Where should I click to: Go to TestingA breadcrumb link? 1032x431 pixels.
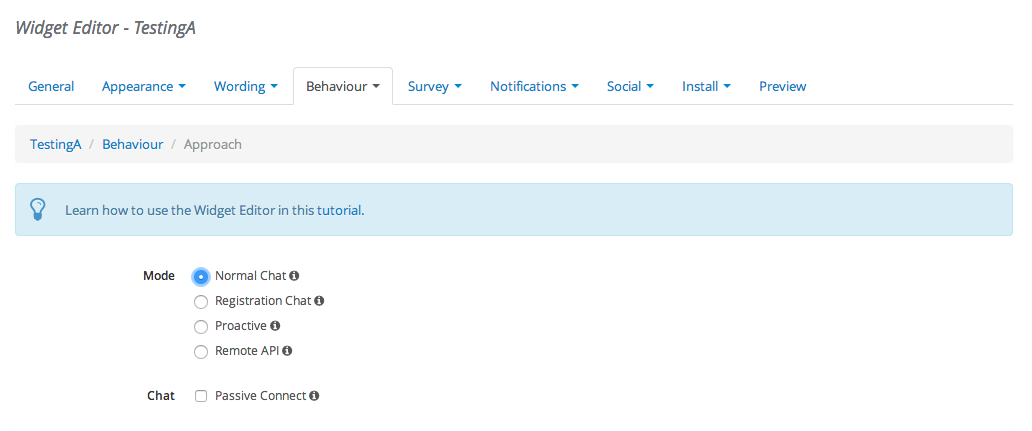(56, 144)
